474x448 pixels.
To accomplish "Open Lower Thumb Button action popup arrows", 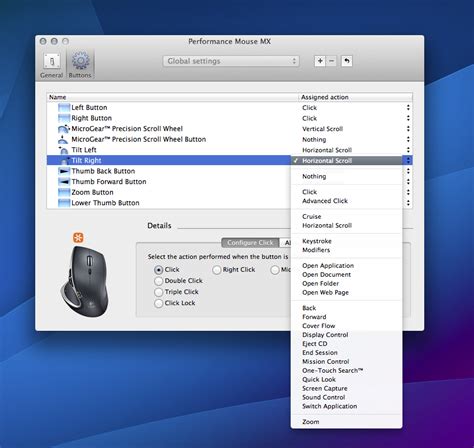I will (x=408, y=203).
